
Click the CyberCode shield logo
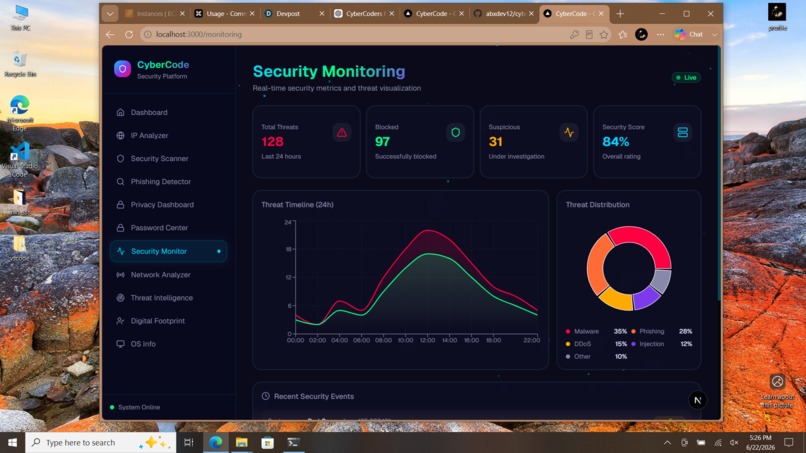point(122,69)
